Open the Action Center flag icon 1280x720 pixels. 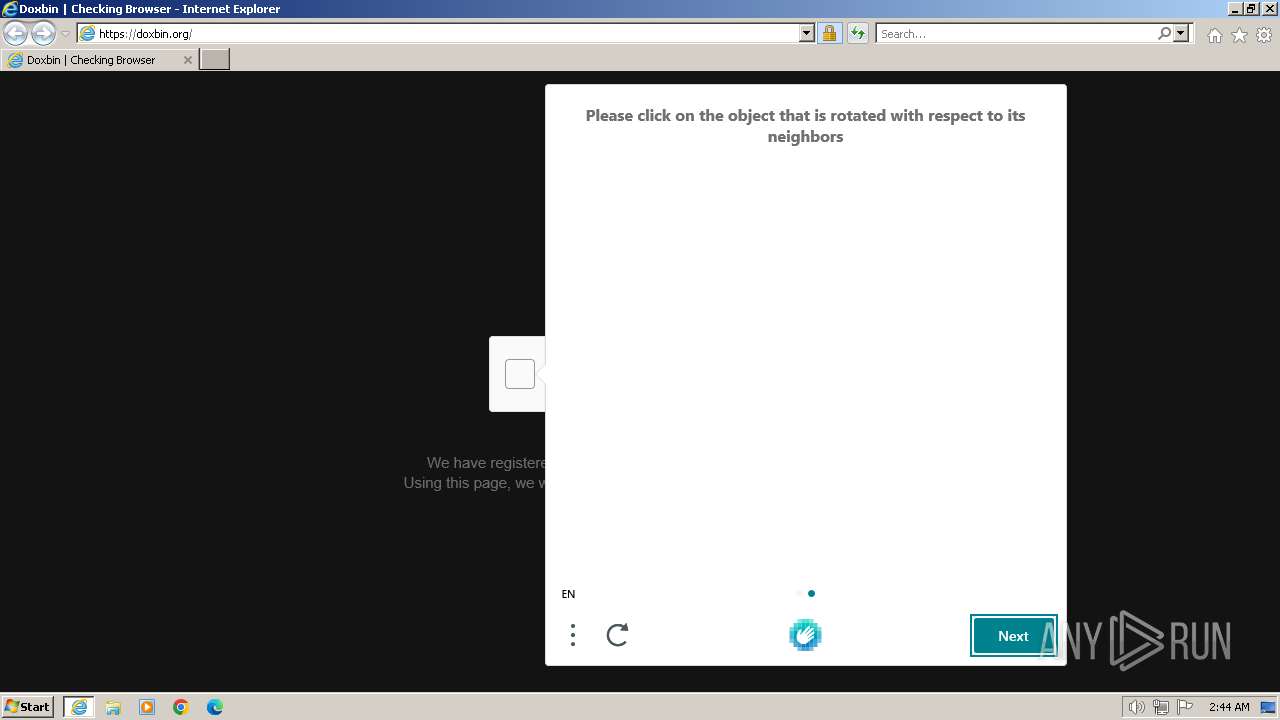1185,707
